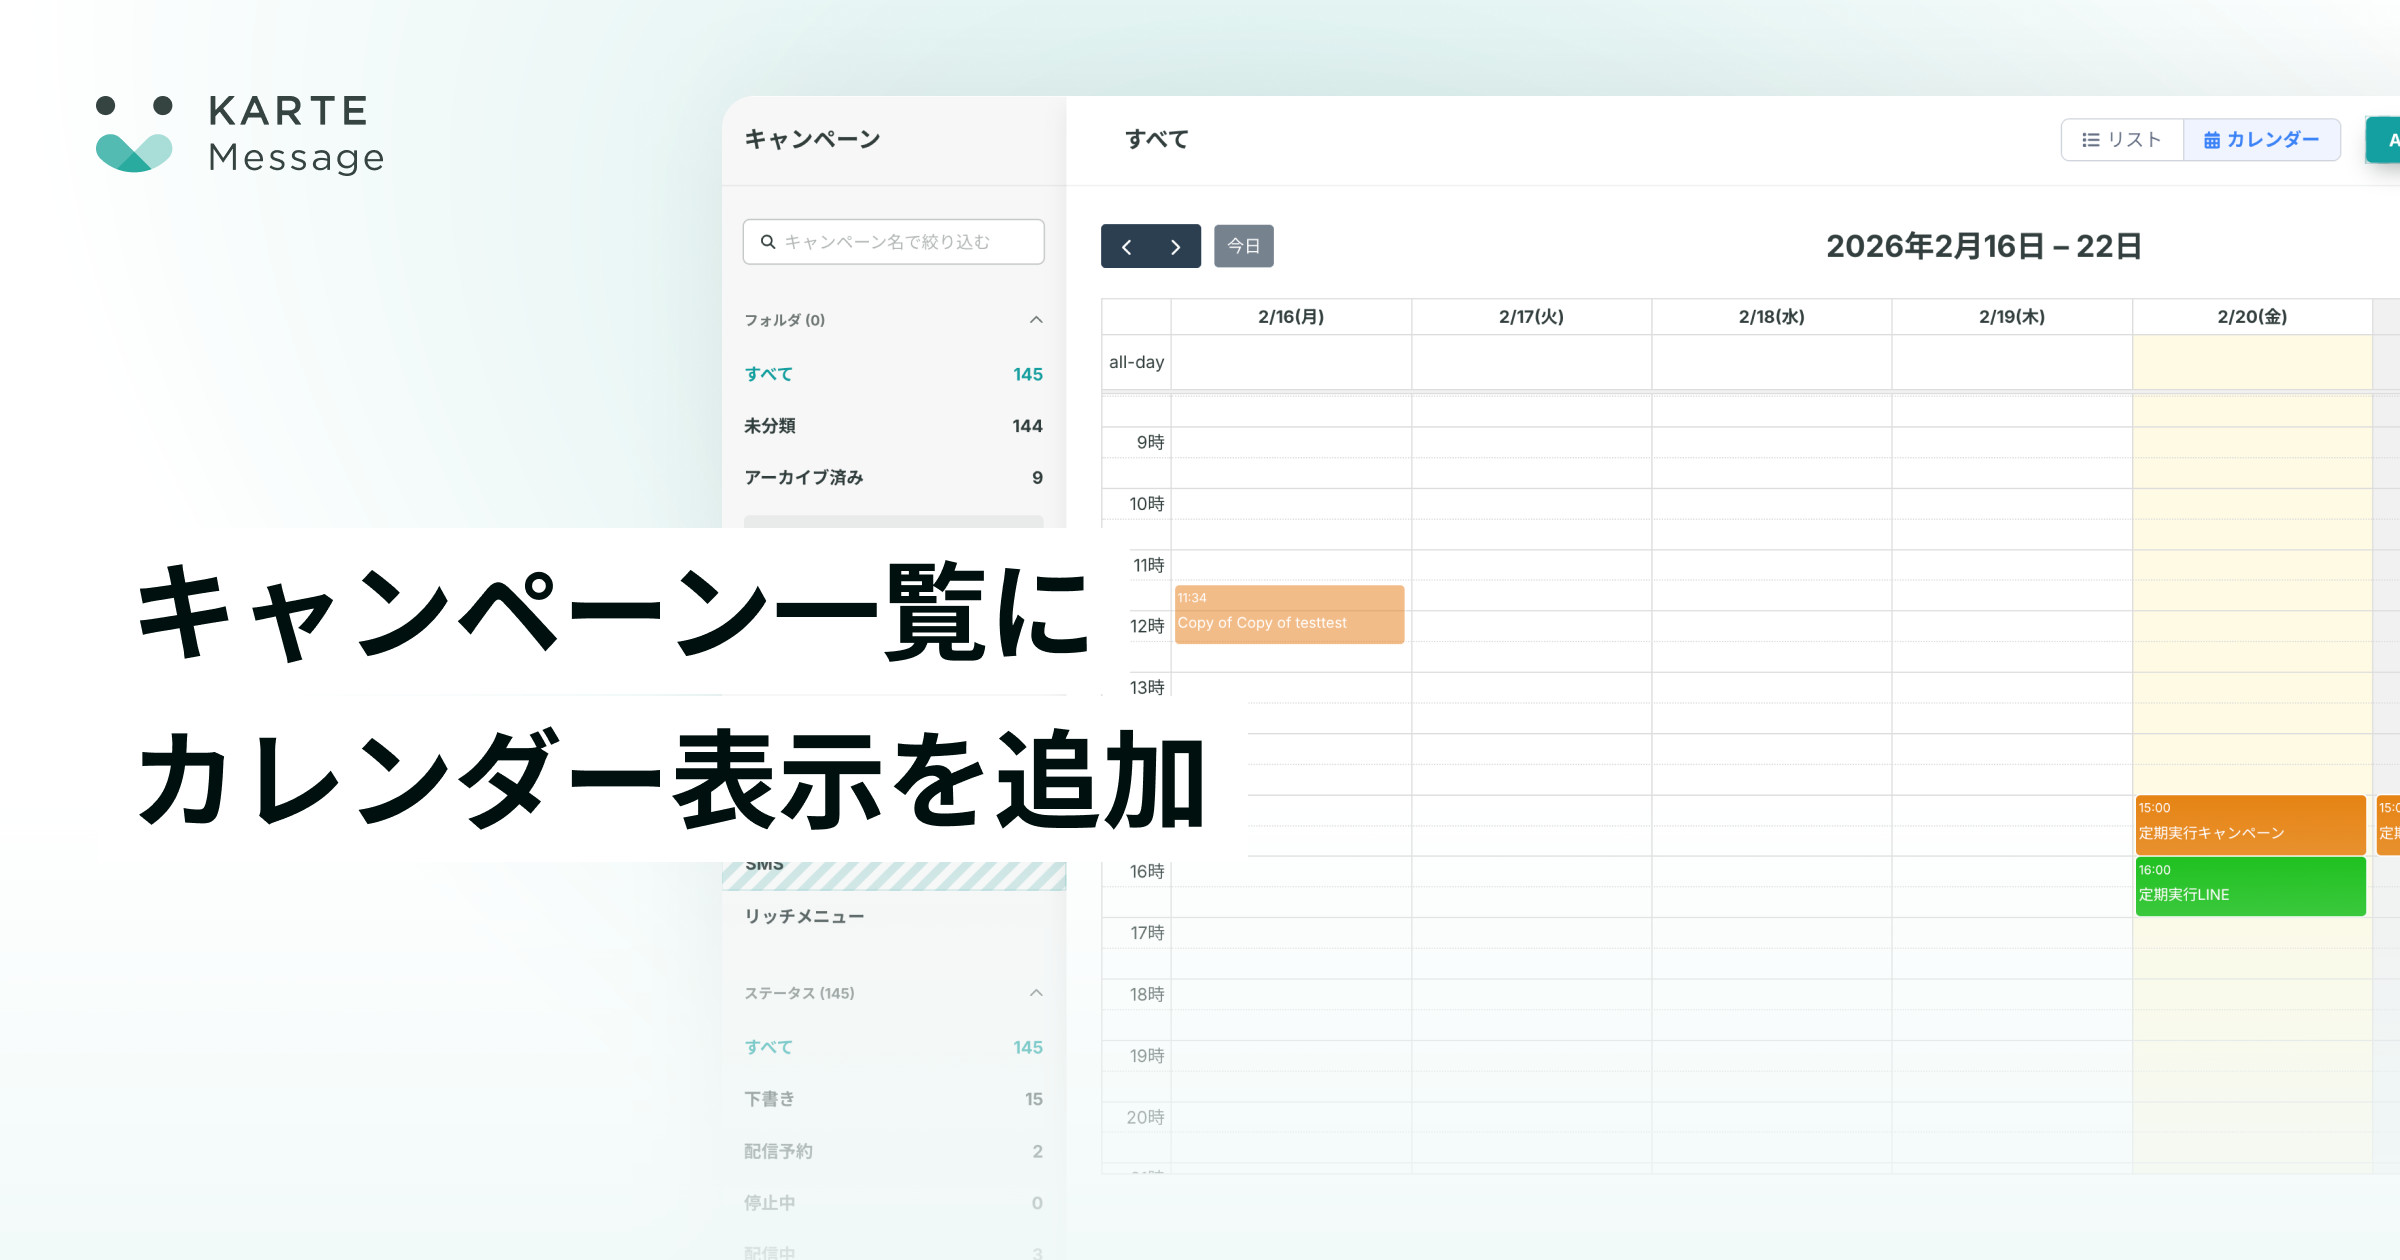2400x1260 pixels.
Task: Open リッチメニュー in sidebar
Action: coord(804,916)
